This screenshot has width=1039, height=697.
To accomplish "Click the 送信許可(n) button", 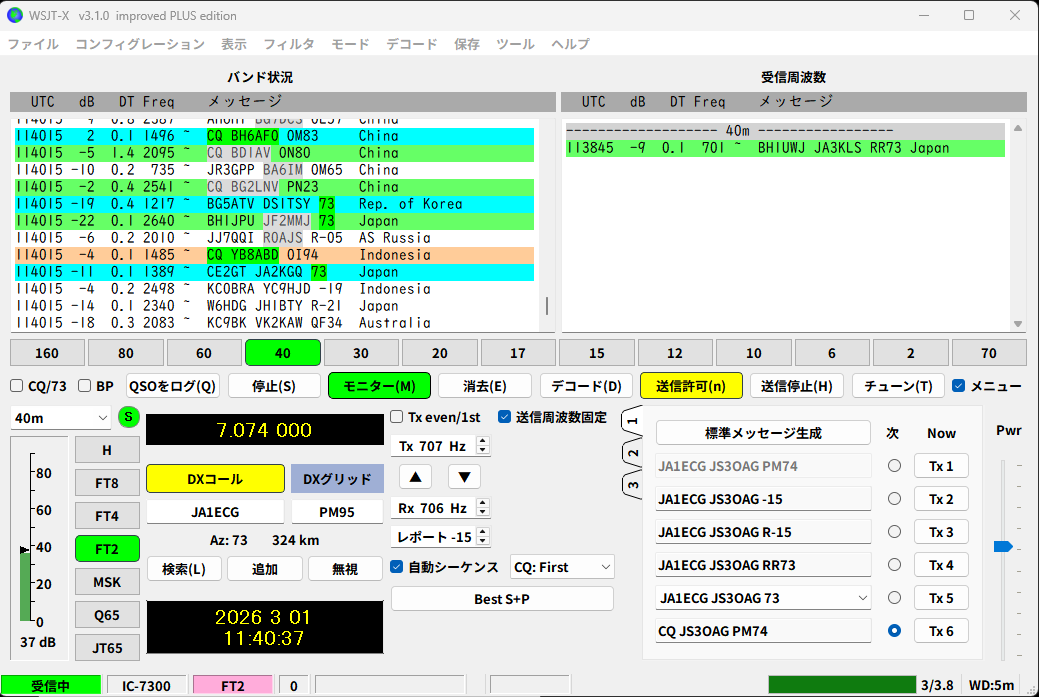I will 691,386.
